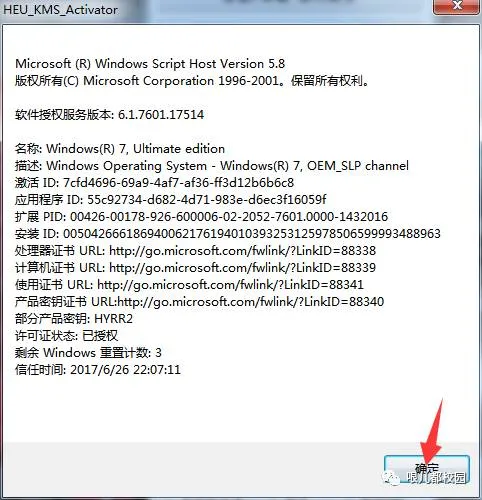This screenshot has width=482, height=500.
Task: Click the Microsoft Corporation copyright line
Action: pos(193,81)
